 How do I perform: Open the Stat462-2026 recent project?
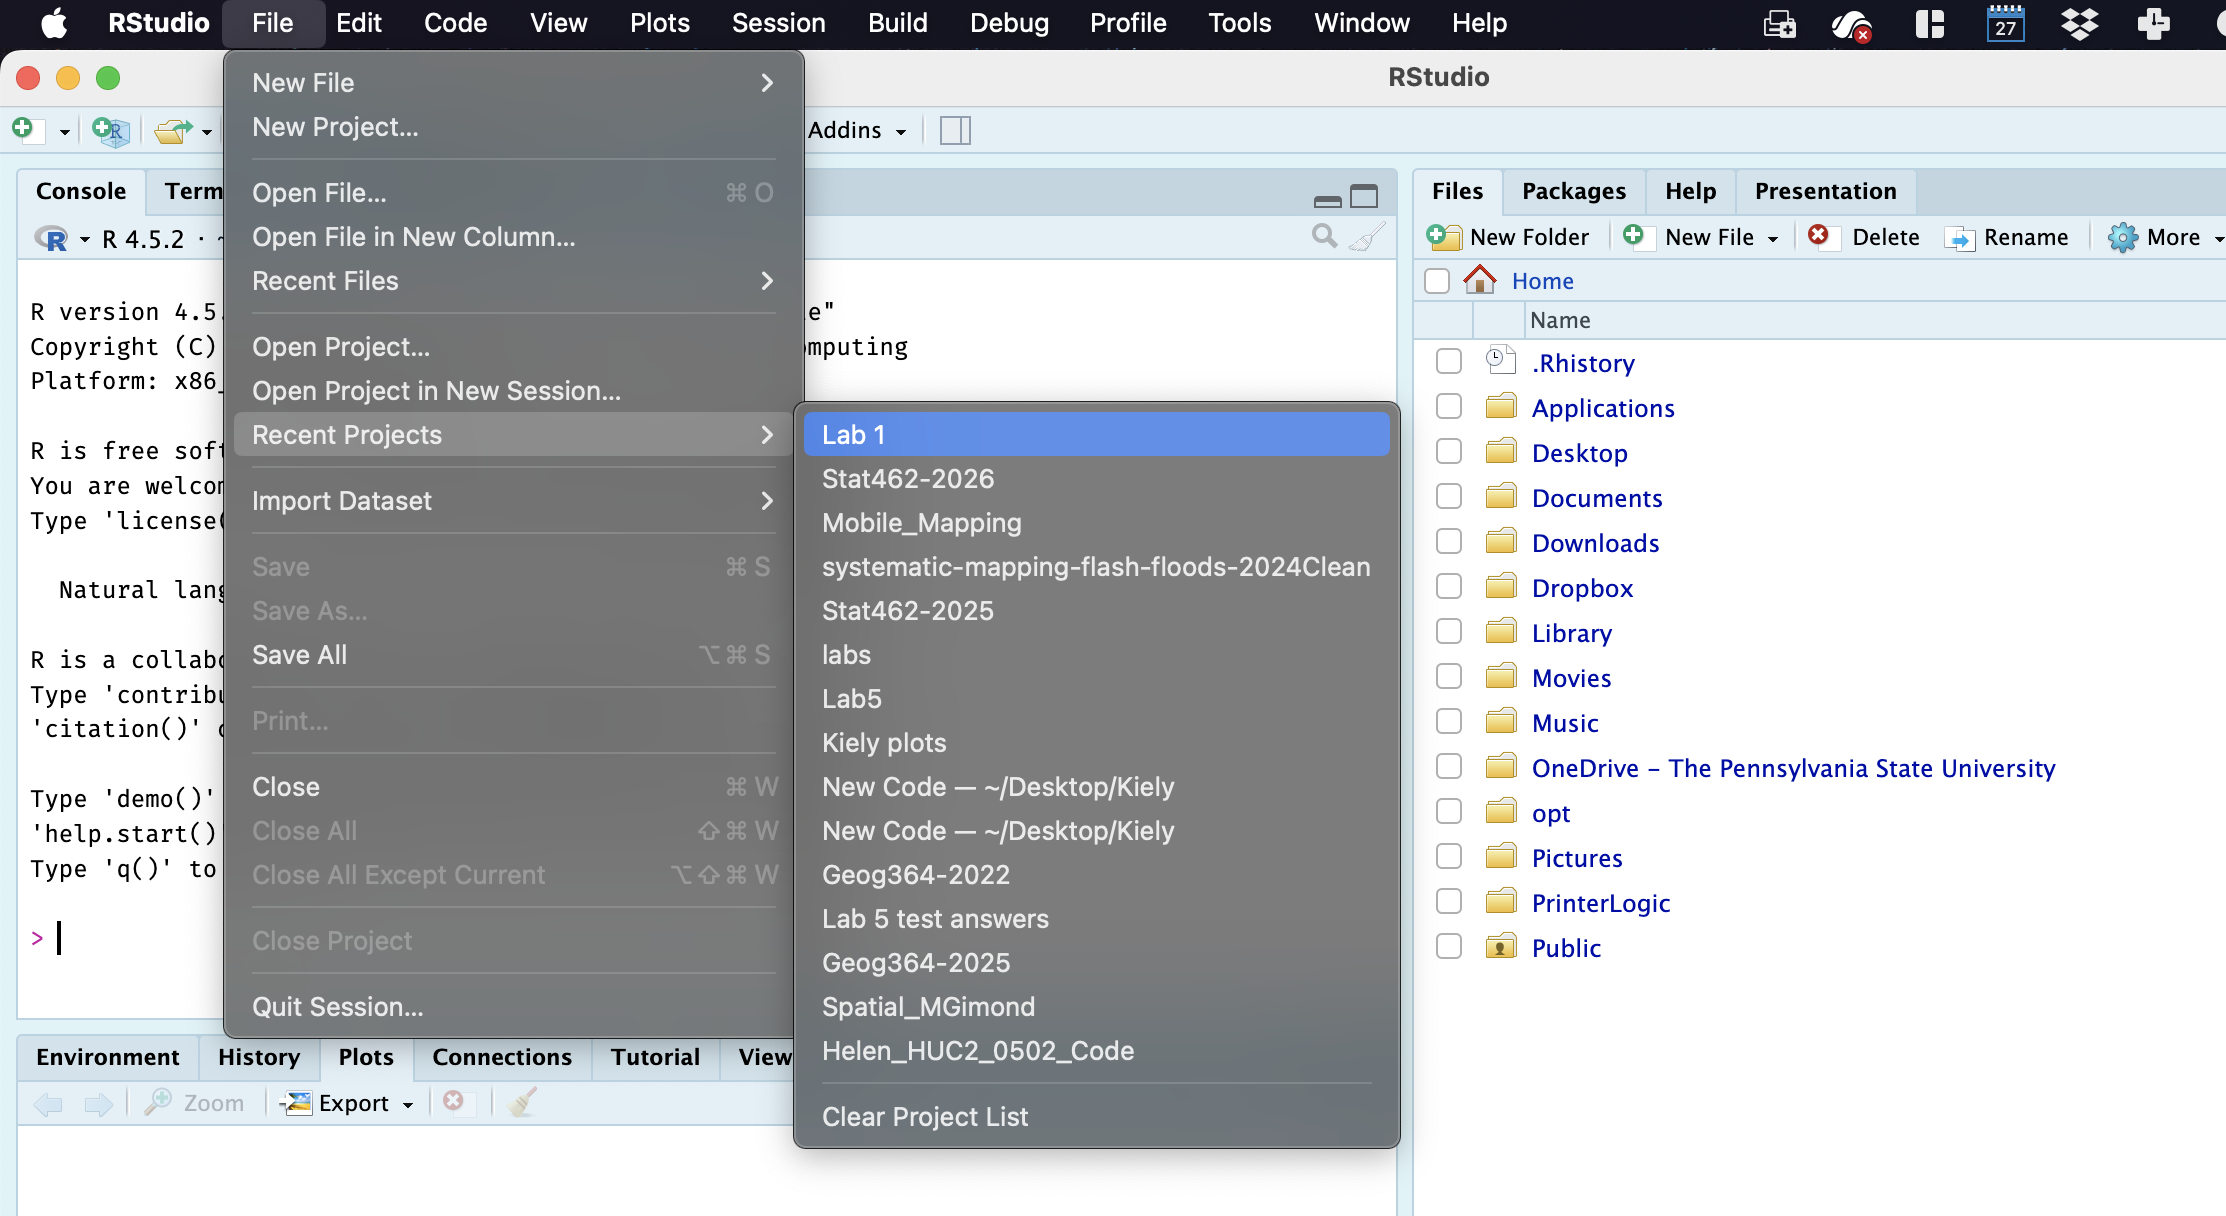pos(907,479)
